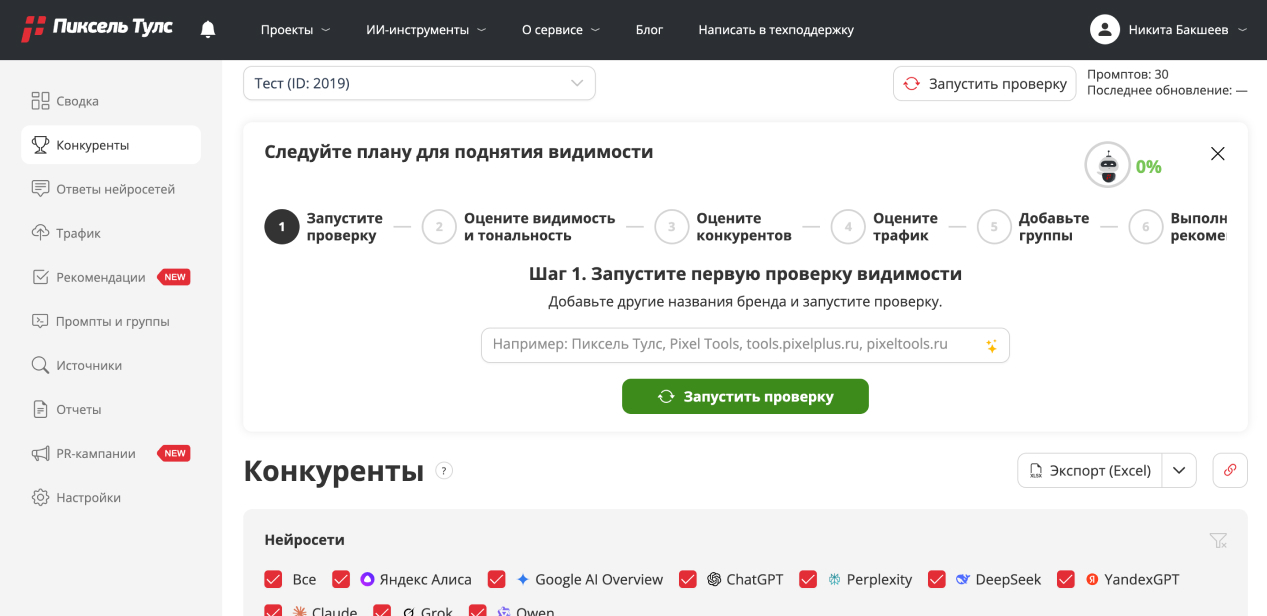Toggle the Perplexity checkbox
The width and height of the screenshot is (1267, 616).
808,579
